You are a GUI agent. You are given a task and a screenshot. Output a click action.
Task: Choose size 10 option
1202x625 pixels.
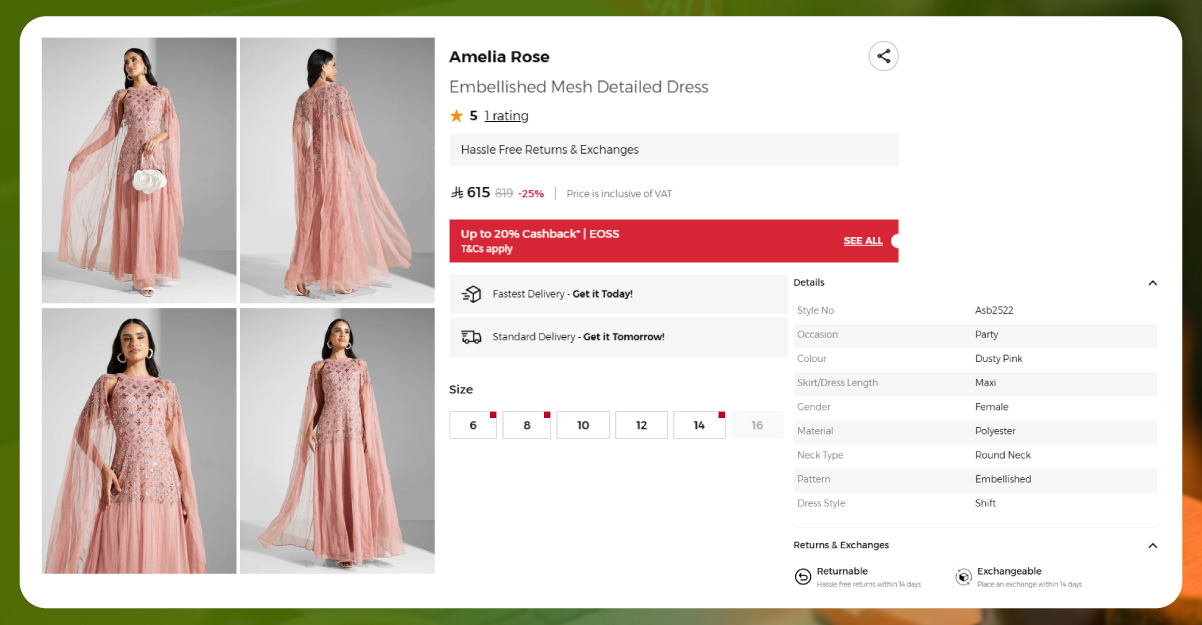583,425
